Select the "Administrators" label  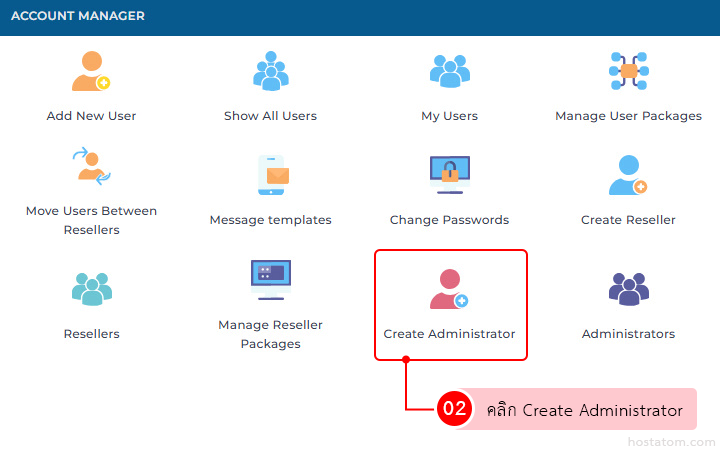(628, 334)
